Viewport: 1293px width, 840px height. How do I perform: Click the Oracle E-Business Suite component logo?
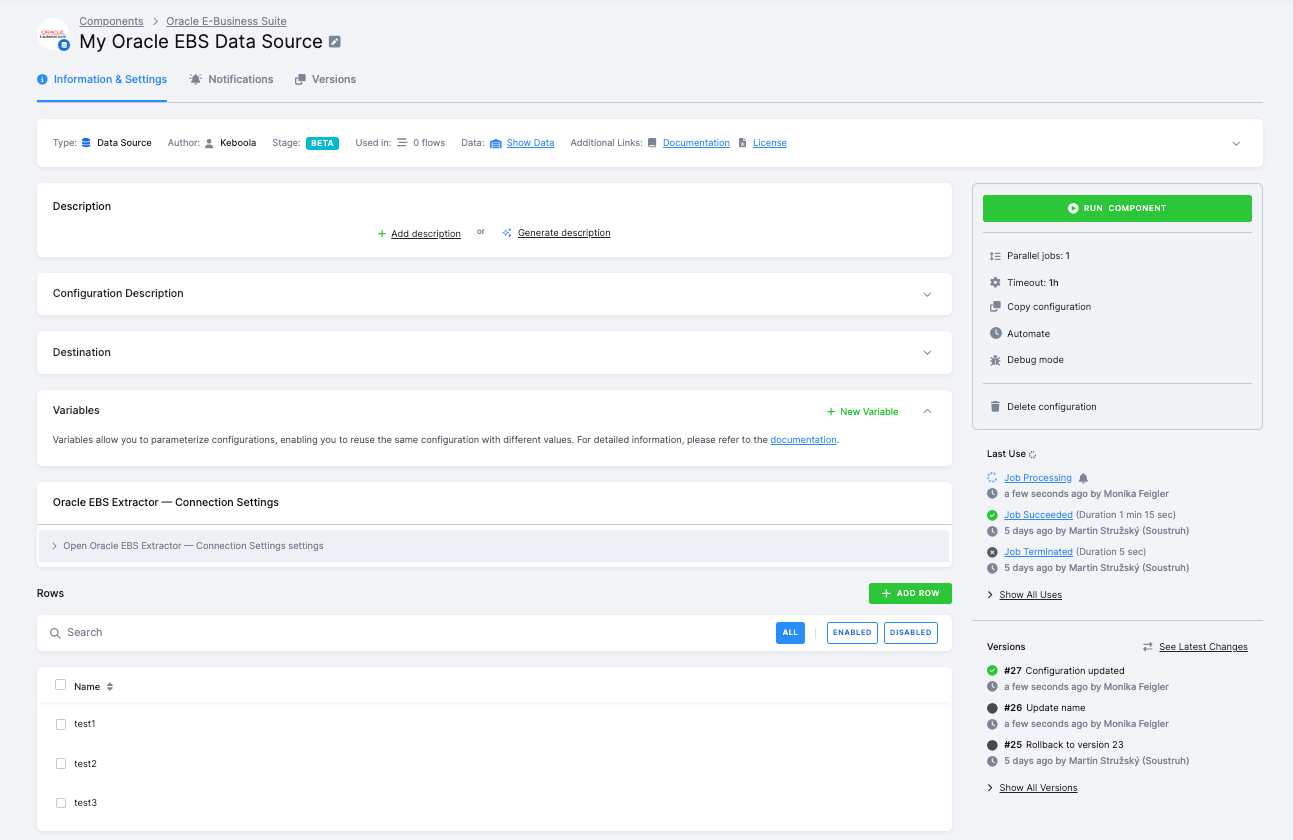tap(53, 34)
